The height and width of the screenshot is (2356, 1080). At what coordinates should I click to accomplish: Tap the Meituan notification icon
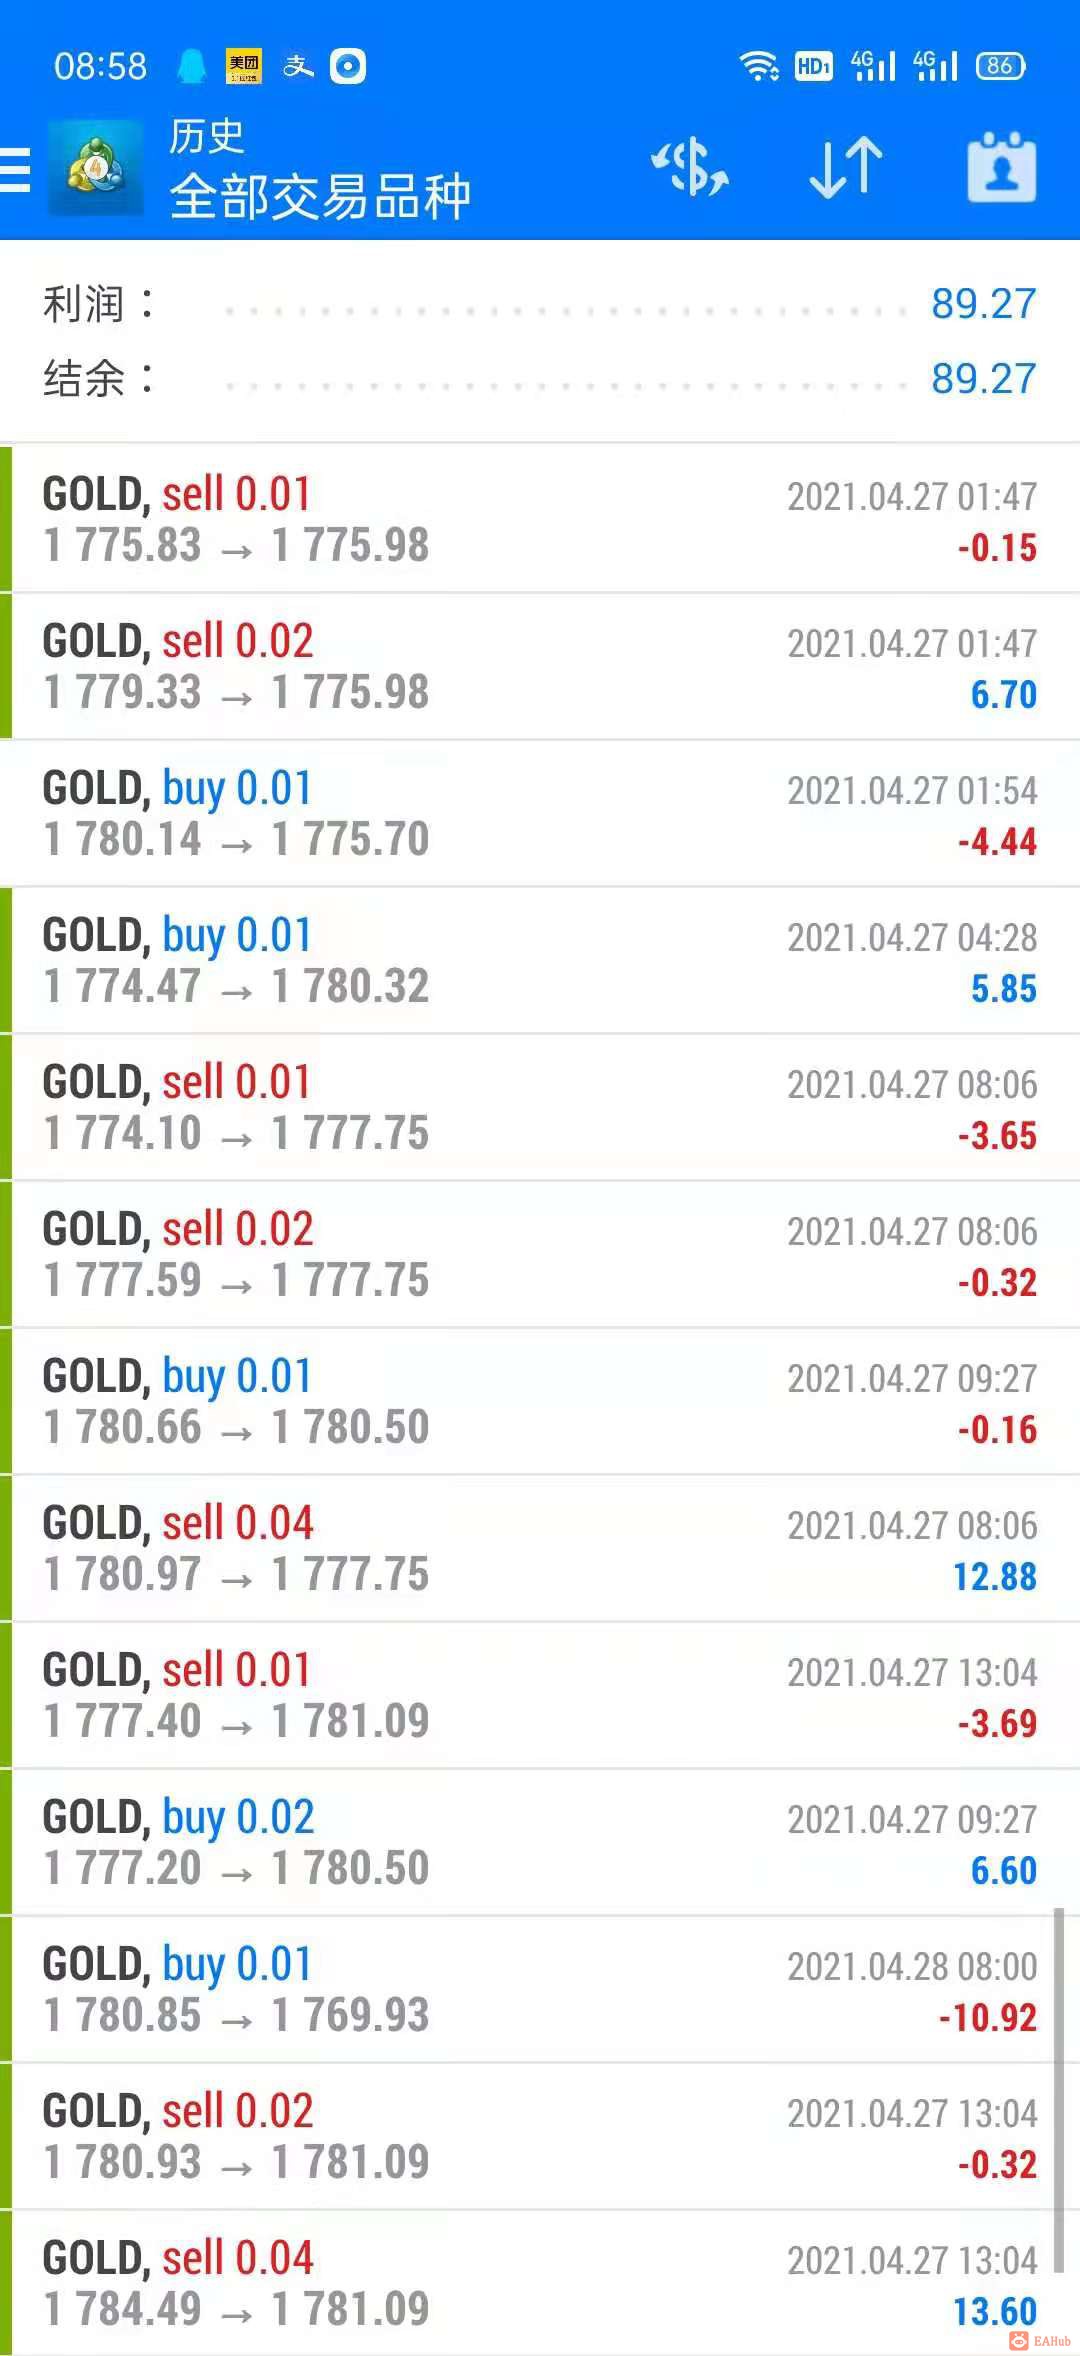(244, 66)
